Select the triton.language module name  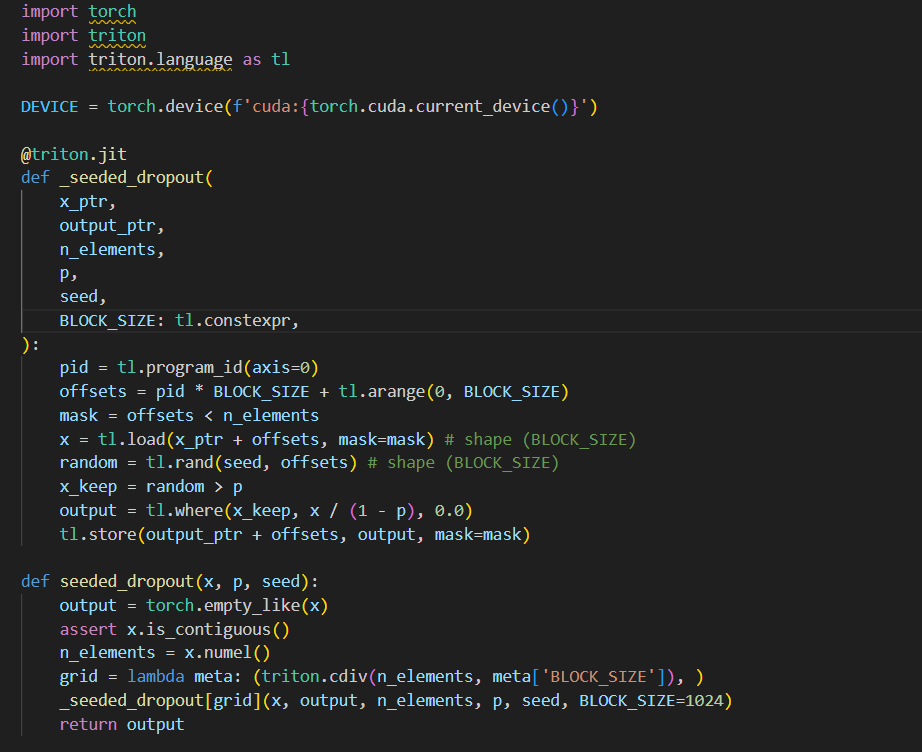[160, 59]
